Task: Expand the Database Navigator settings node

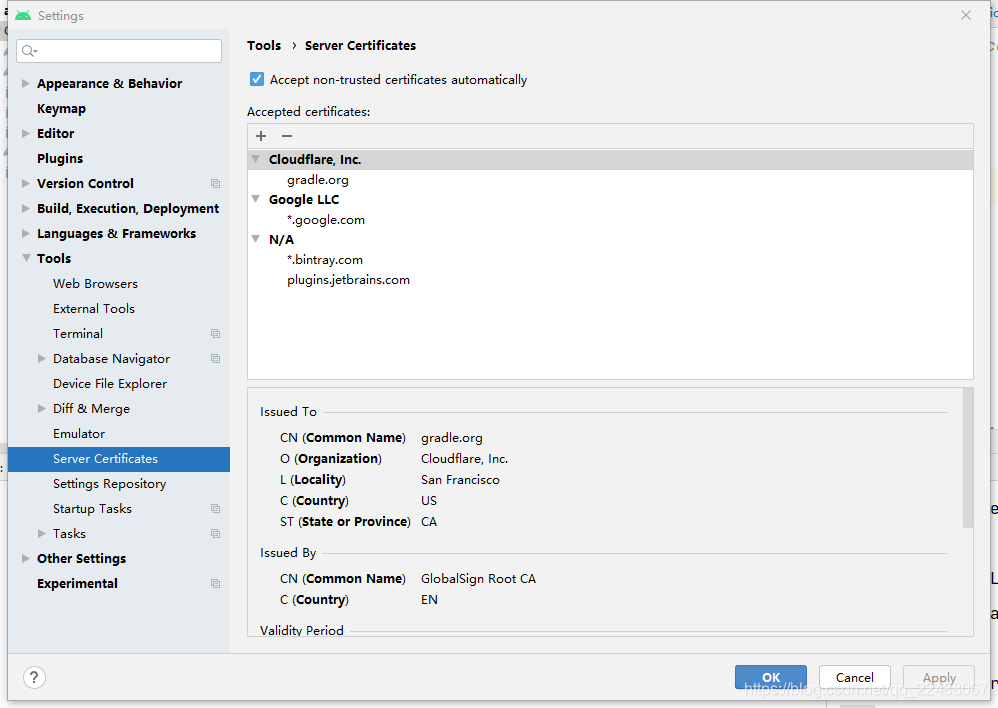Action: (x=42, y=359)
